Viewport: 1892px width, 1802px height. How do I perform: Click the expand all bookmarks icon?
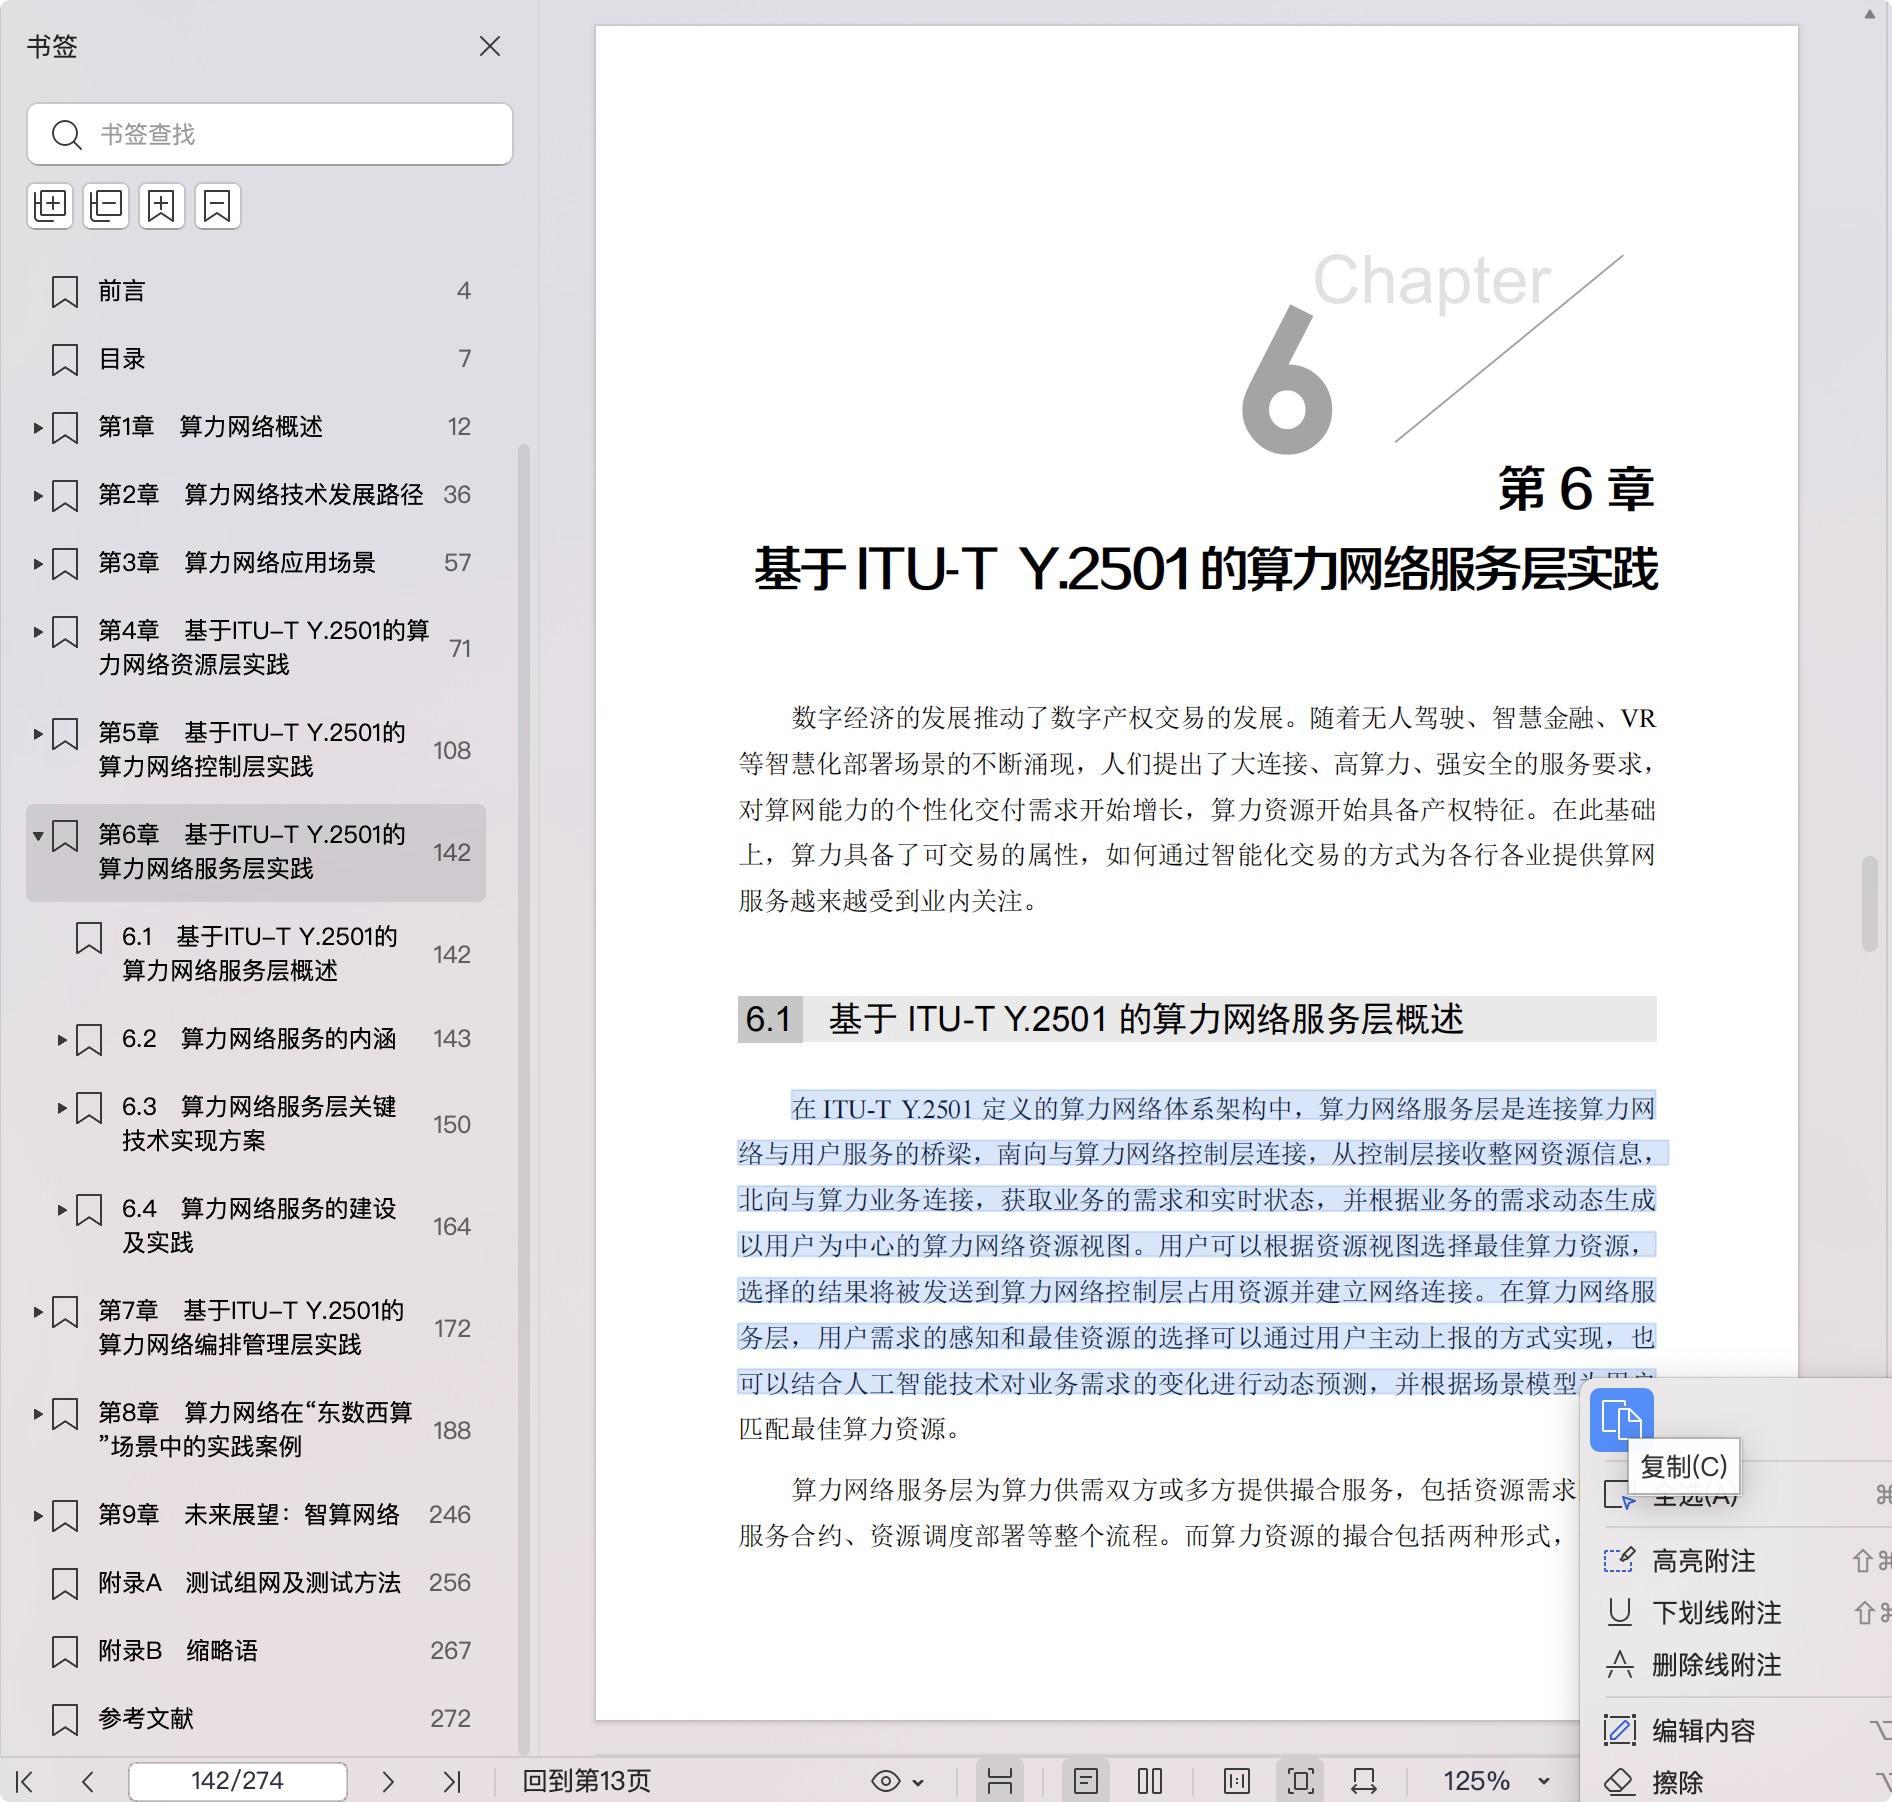click(x=50, y=206)
